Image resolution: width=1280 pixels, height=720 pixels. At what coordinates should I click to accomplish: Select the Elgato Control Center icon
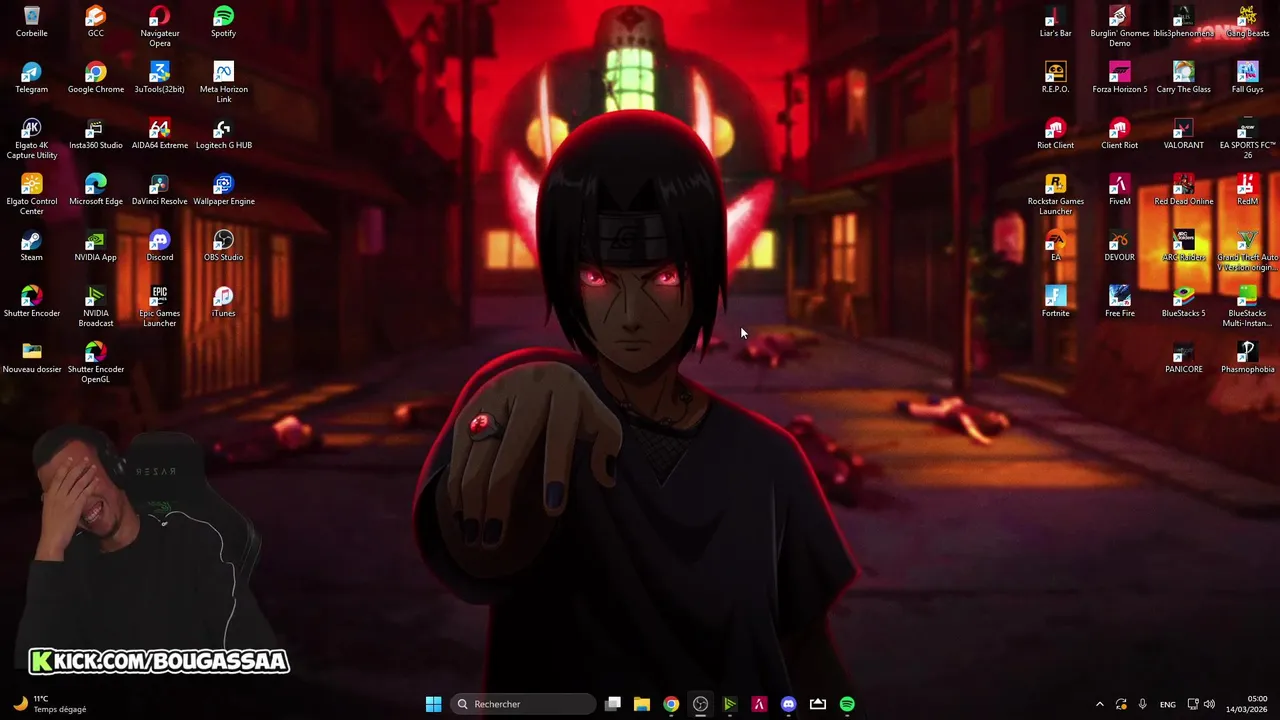pos(32,194)
